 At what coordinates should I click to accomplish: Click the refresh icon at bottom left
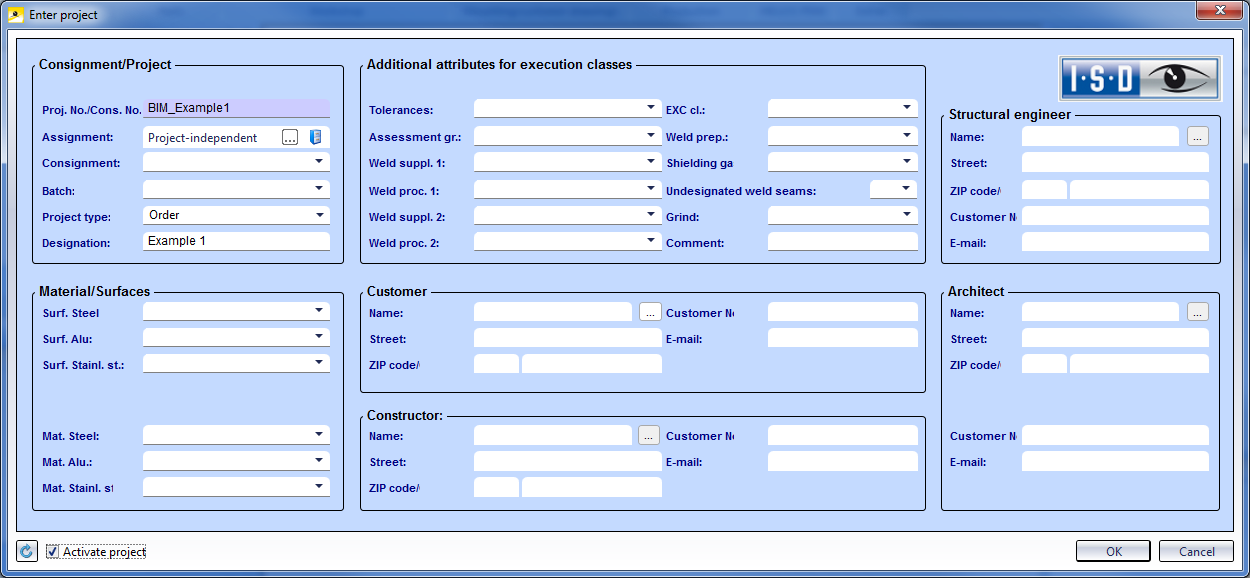pos(27,551)
